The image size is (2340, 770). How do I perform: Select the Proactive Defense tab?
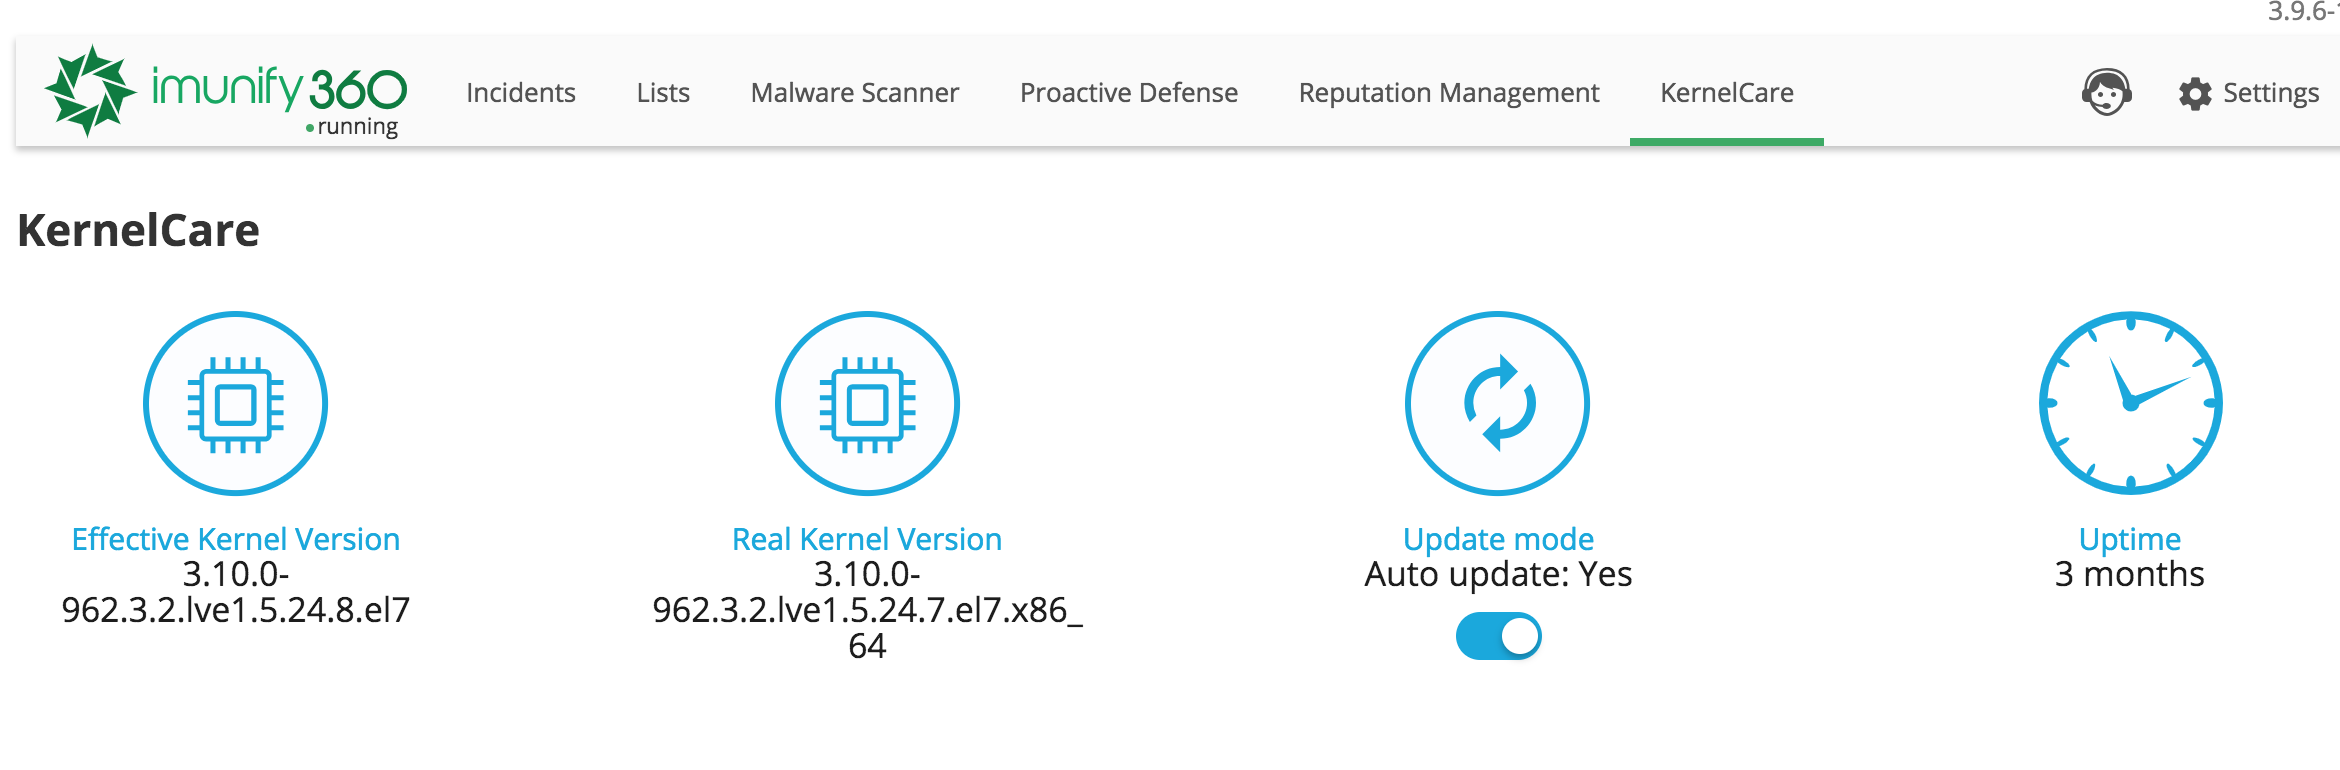pyautogui.click(x=1128, y=93)
